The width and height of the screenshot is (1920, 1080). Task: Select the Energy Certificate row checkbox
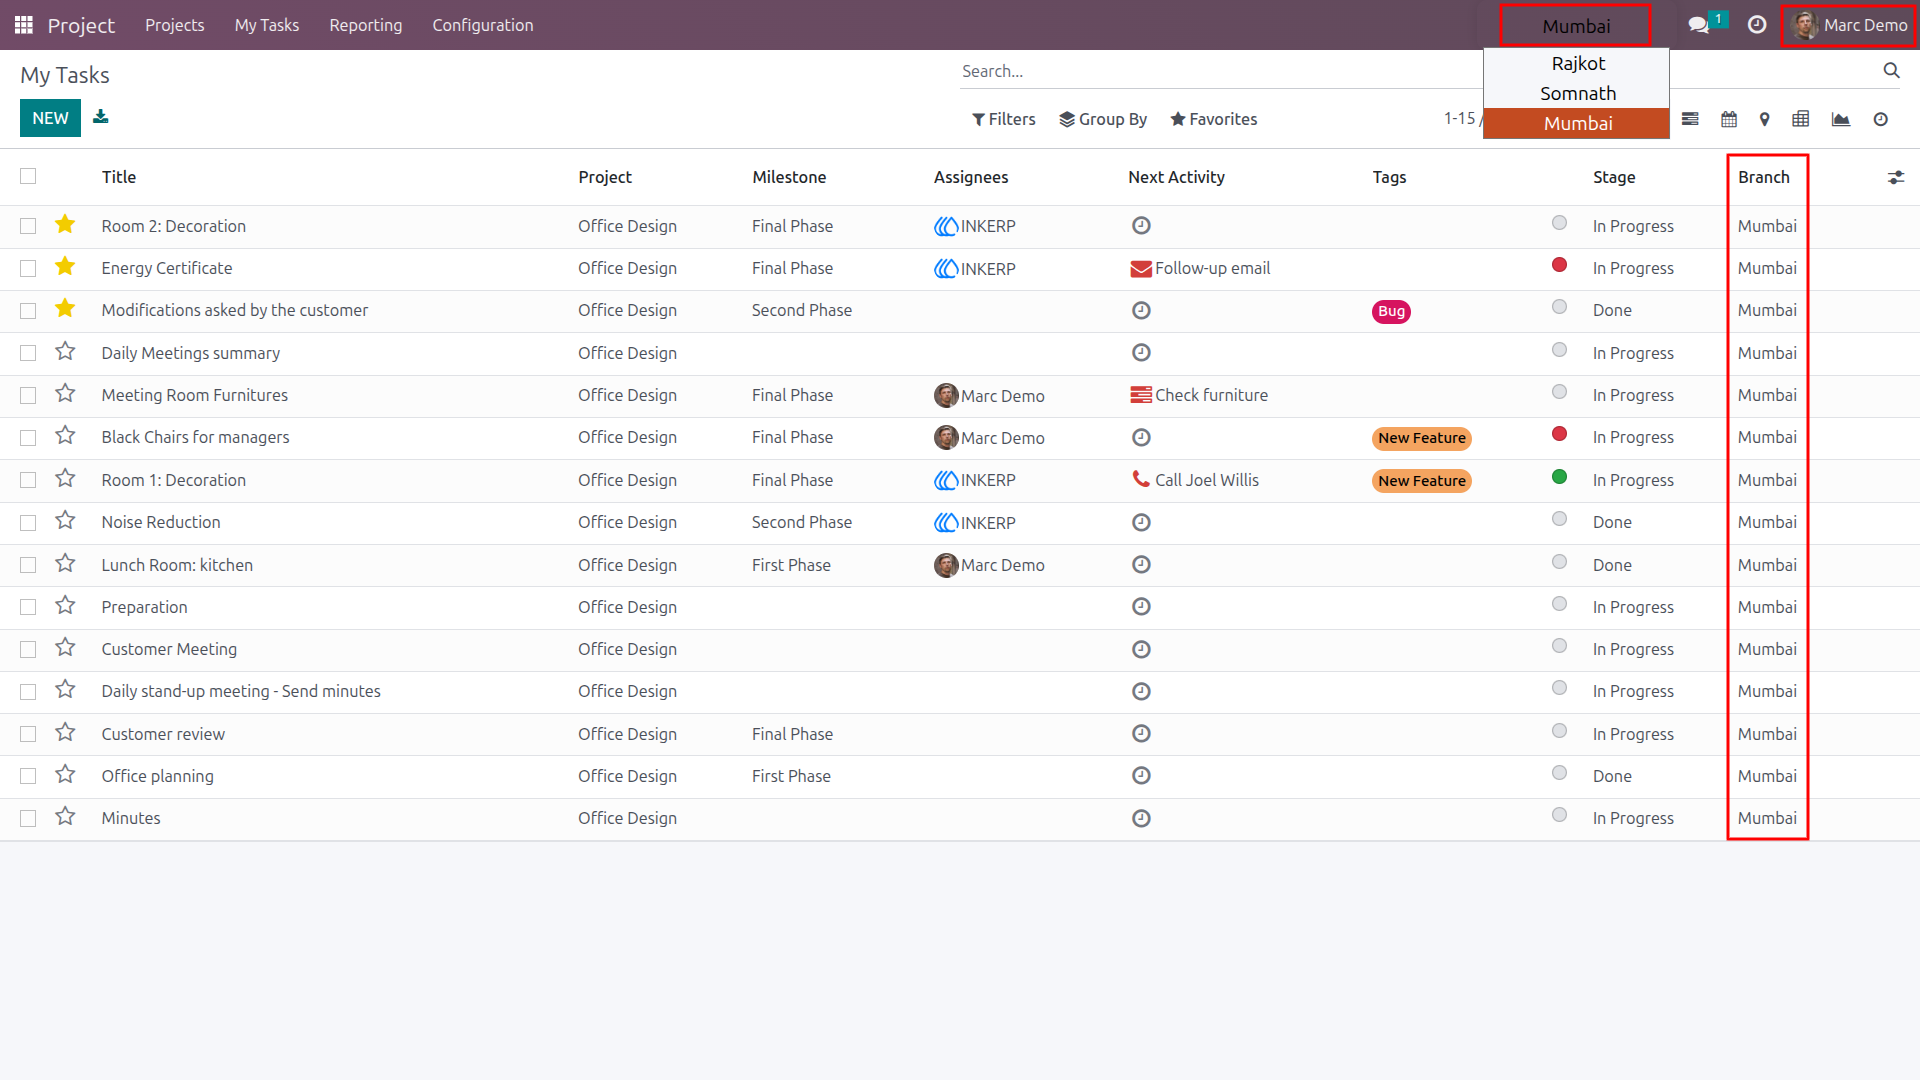point(28,268)
